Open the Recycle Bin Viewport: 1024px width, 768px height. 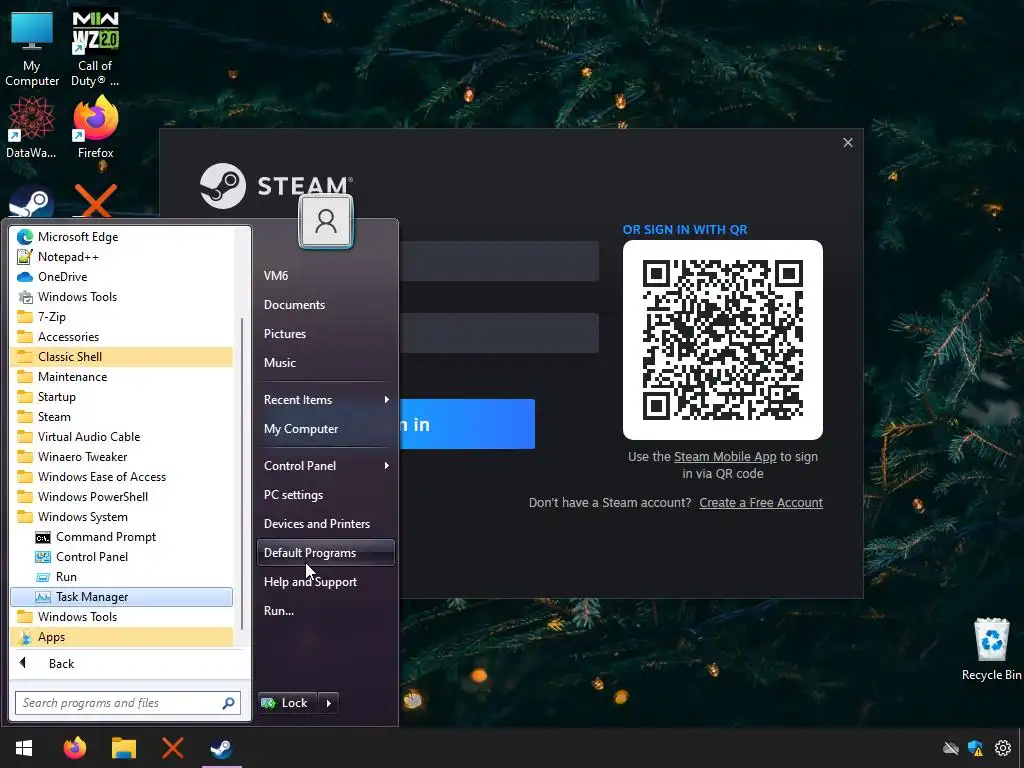[991, 650]
